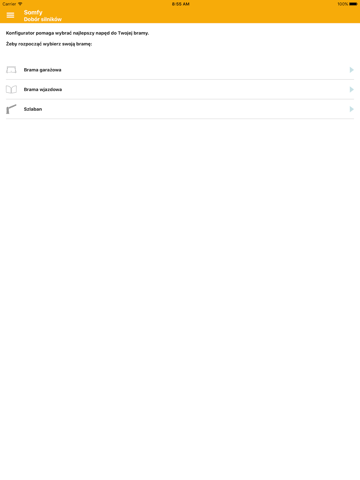Click the Dobór silników subtitle
Image resolution: width=360 pixels, height=480 pixels.
coord(43,19)
